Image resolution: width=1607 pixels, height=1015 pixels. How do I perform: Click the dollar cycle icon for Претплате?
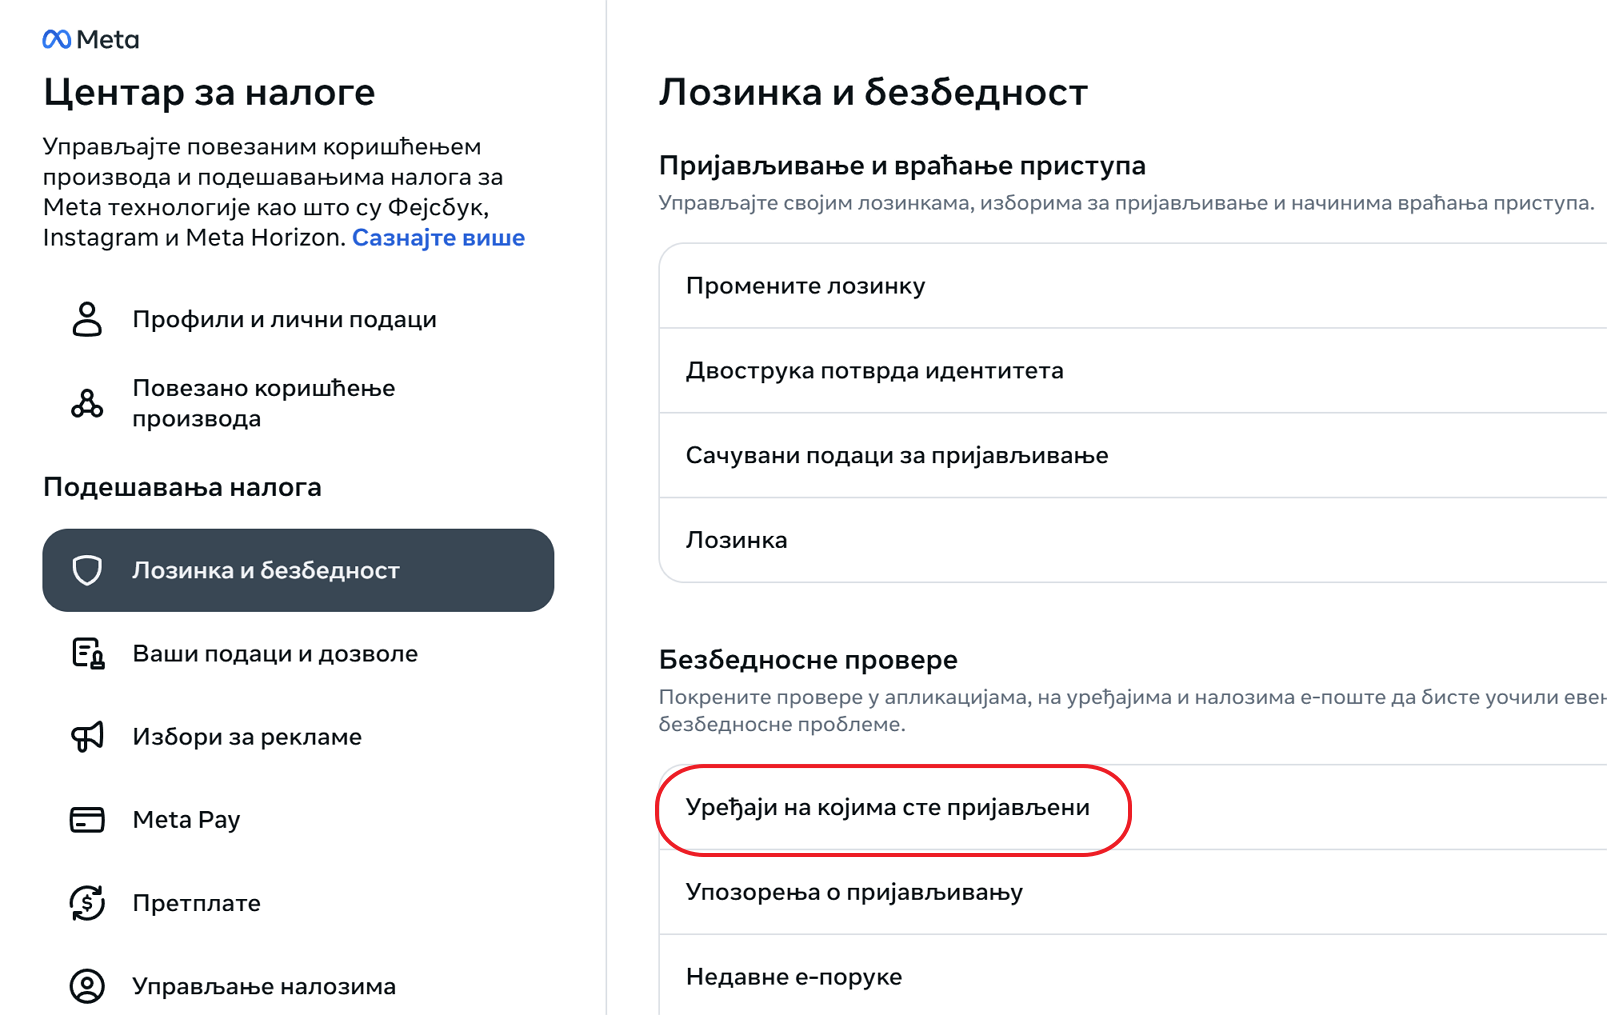pos(87,903)
